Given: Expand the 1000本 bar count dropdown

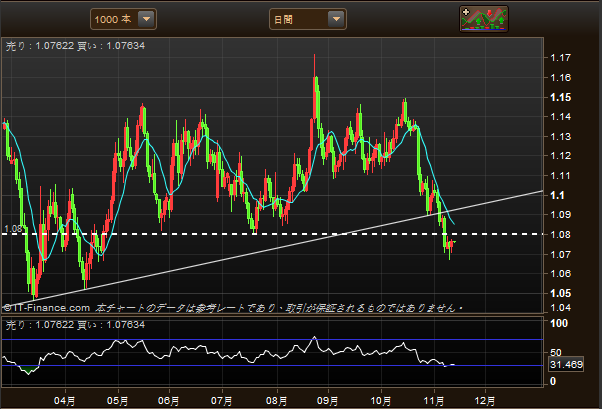Looking at the screenshot, I should (x=123, y=19).
